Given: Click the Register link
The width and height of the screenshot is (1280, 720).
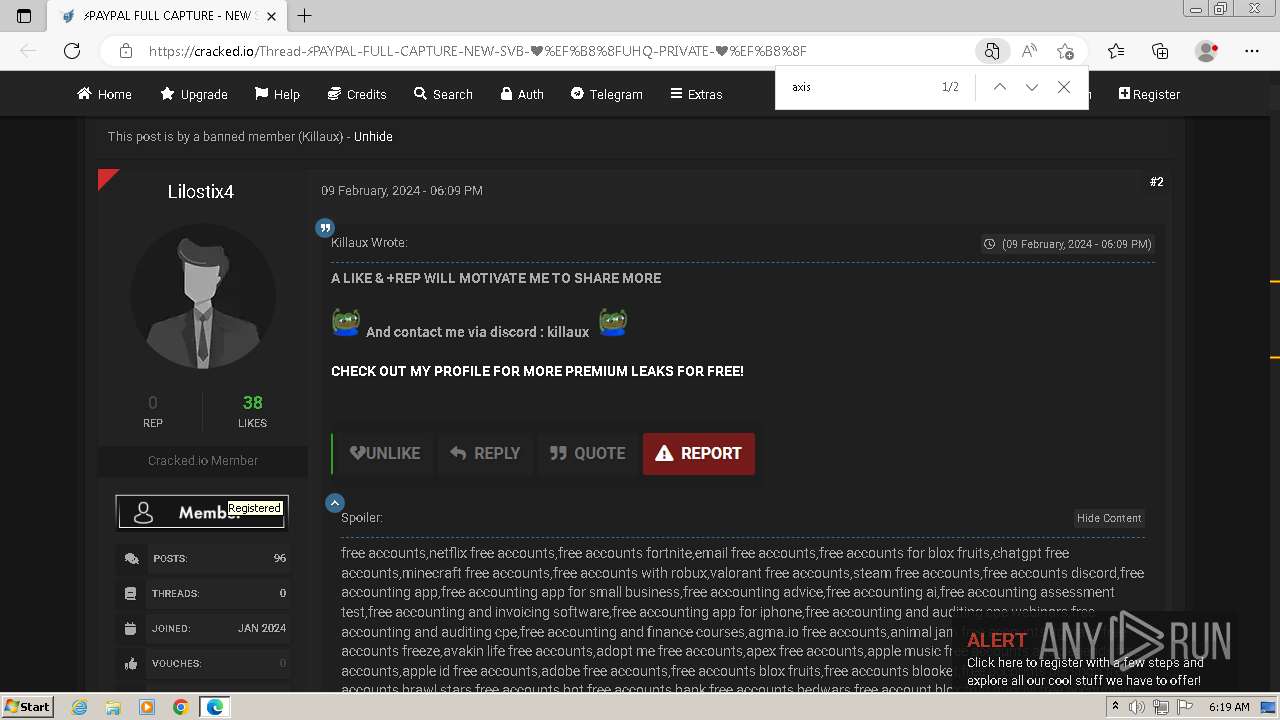Looking at the screenshot, I should [x=1149, y=94].
